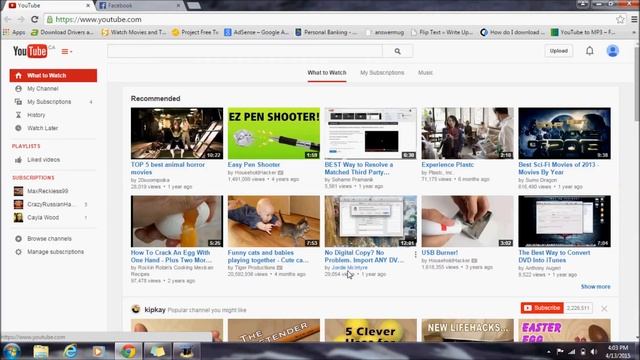Open Internet Explorer from taskbar
This screenshot has height=360, width=640.
point(70,351)
